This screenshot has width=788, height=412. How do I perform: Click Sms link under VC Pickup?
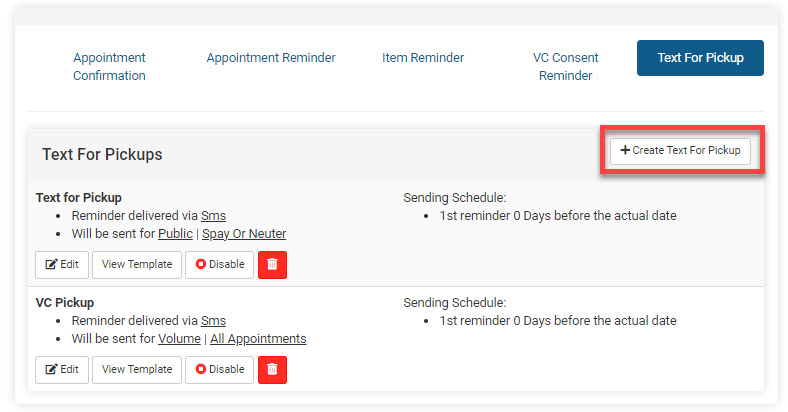pyautogui.click(x=213, y=321)
